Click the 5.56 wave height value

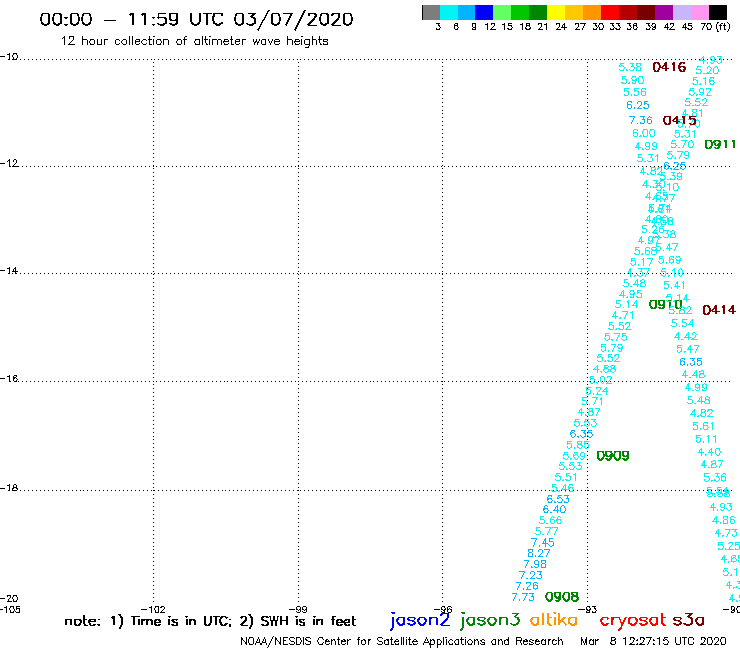click(635, 92)
